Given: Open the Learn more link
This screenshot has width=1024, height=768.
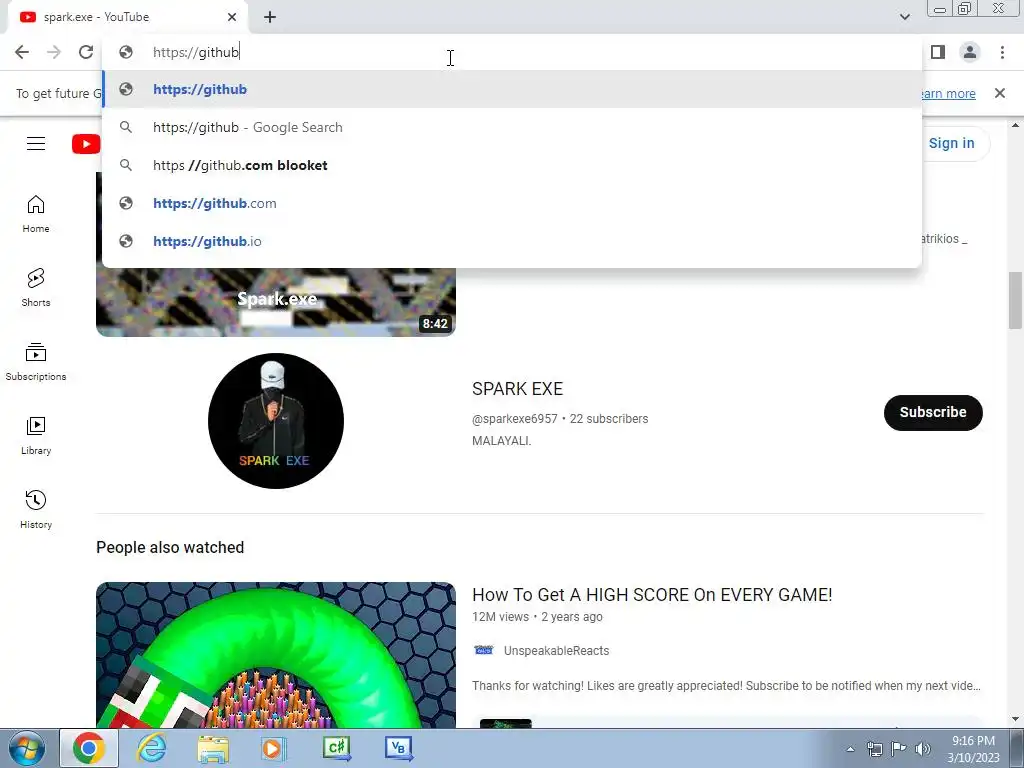Looking at the screenshot, I should [948, 93].
